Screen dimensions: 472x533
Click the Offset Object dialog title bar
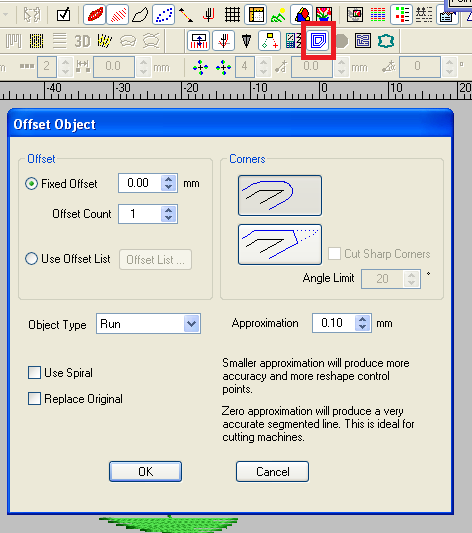(x=230, y=124)
